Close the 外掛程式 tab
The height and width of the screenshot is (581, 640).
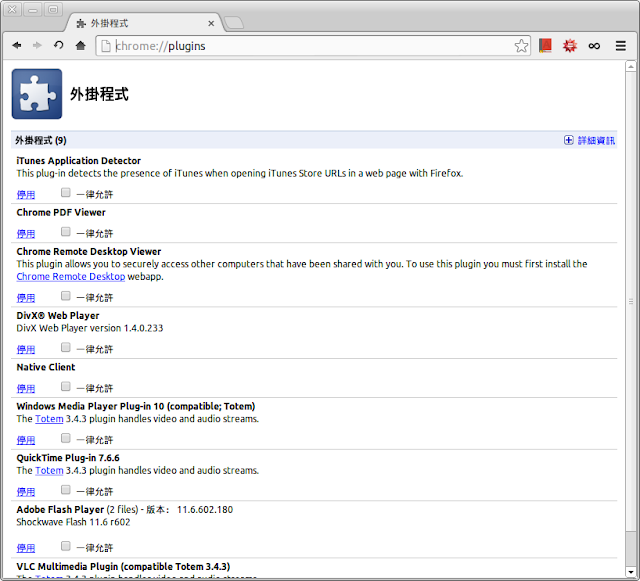pos(211,23)
